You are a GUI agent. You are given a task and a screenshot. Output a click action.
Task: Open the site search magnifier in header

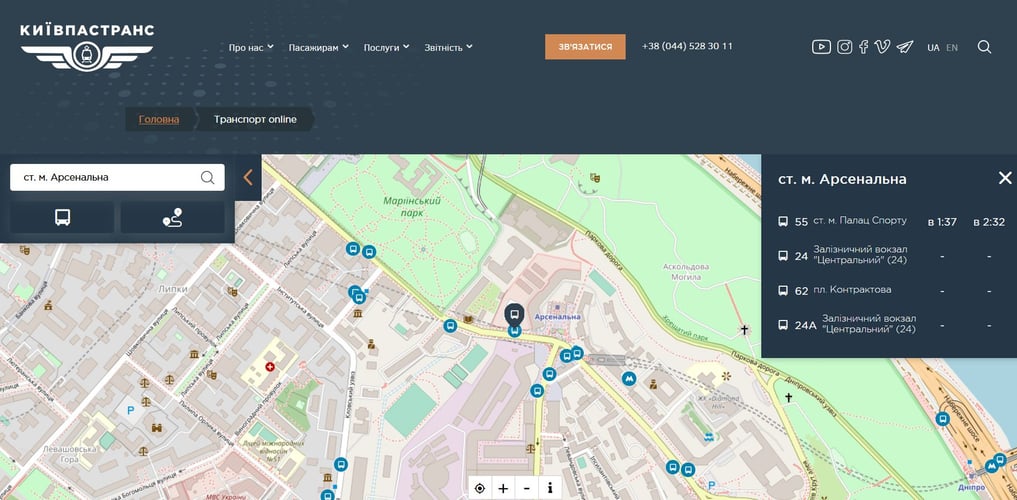click(x=984, y=47)
